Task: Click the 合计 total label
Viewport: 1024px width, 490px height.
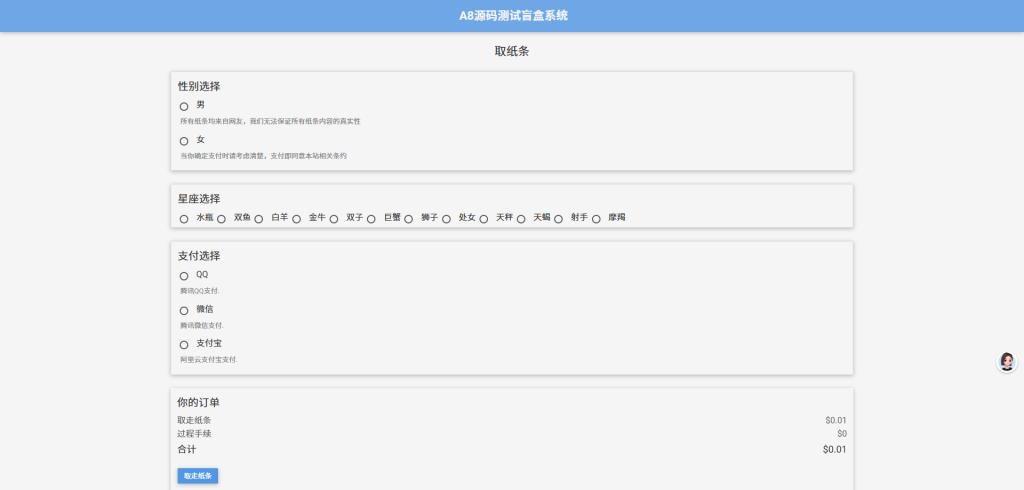Action: [187, 449]
